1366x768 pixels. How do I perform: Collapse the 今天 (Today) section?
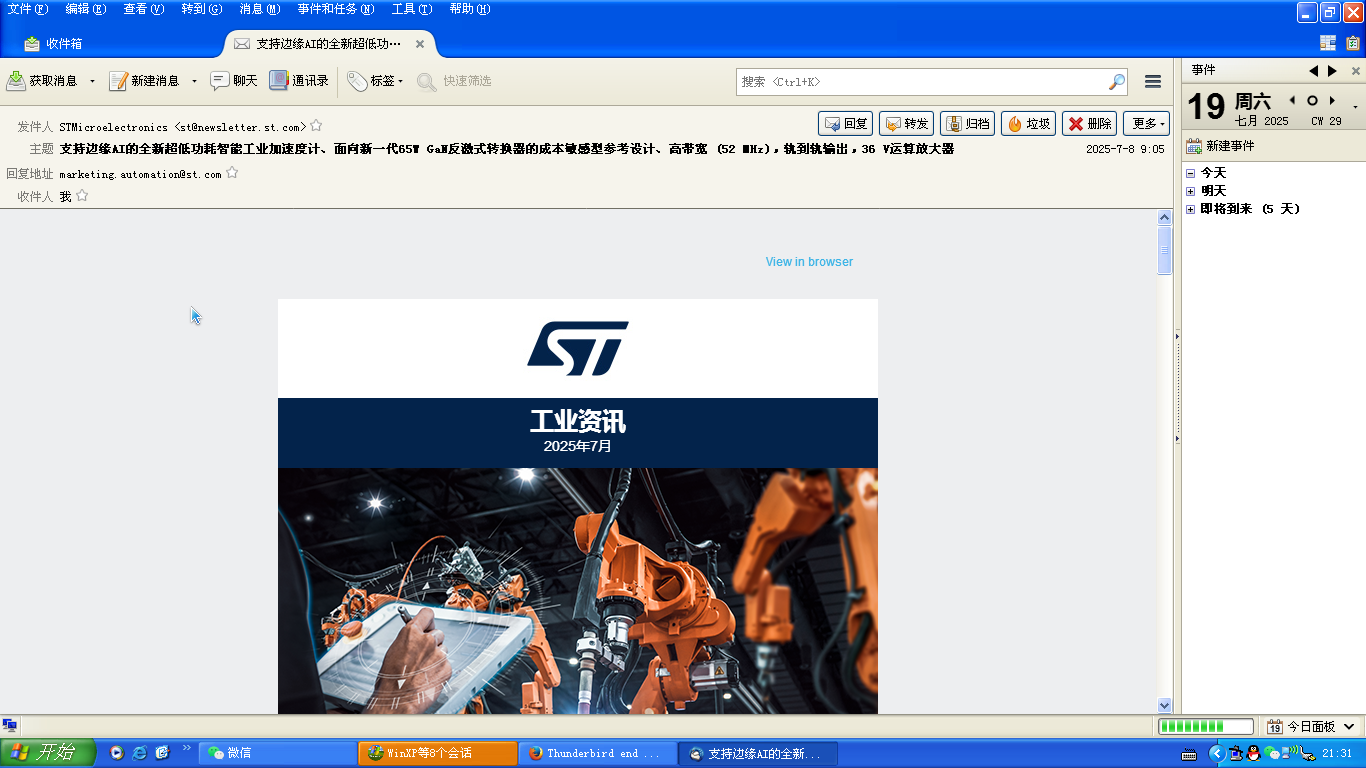pos(1190,173)
